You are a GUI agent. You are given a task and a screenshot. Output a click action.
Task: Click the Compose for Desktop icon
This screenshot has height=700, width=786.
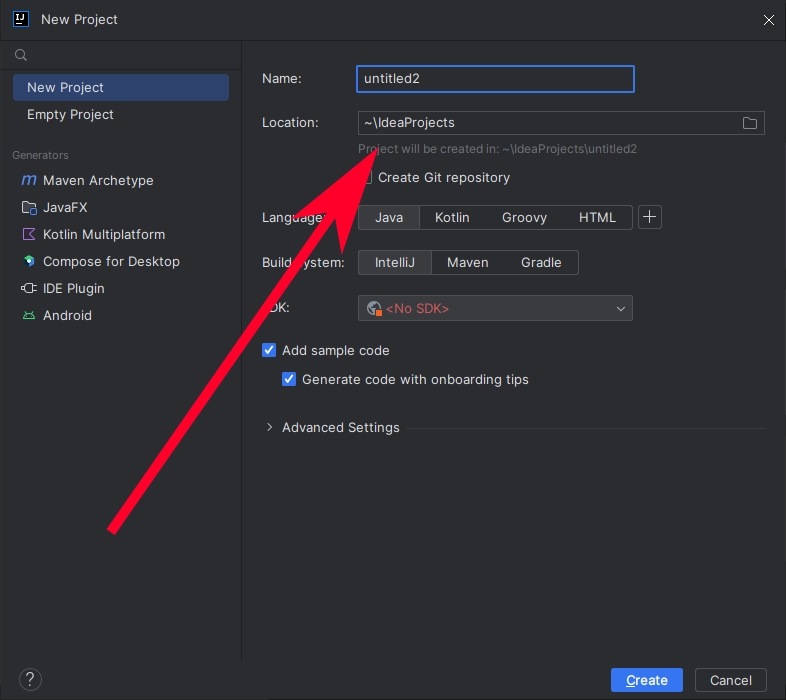tap(28, 262)
